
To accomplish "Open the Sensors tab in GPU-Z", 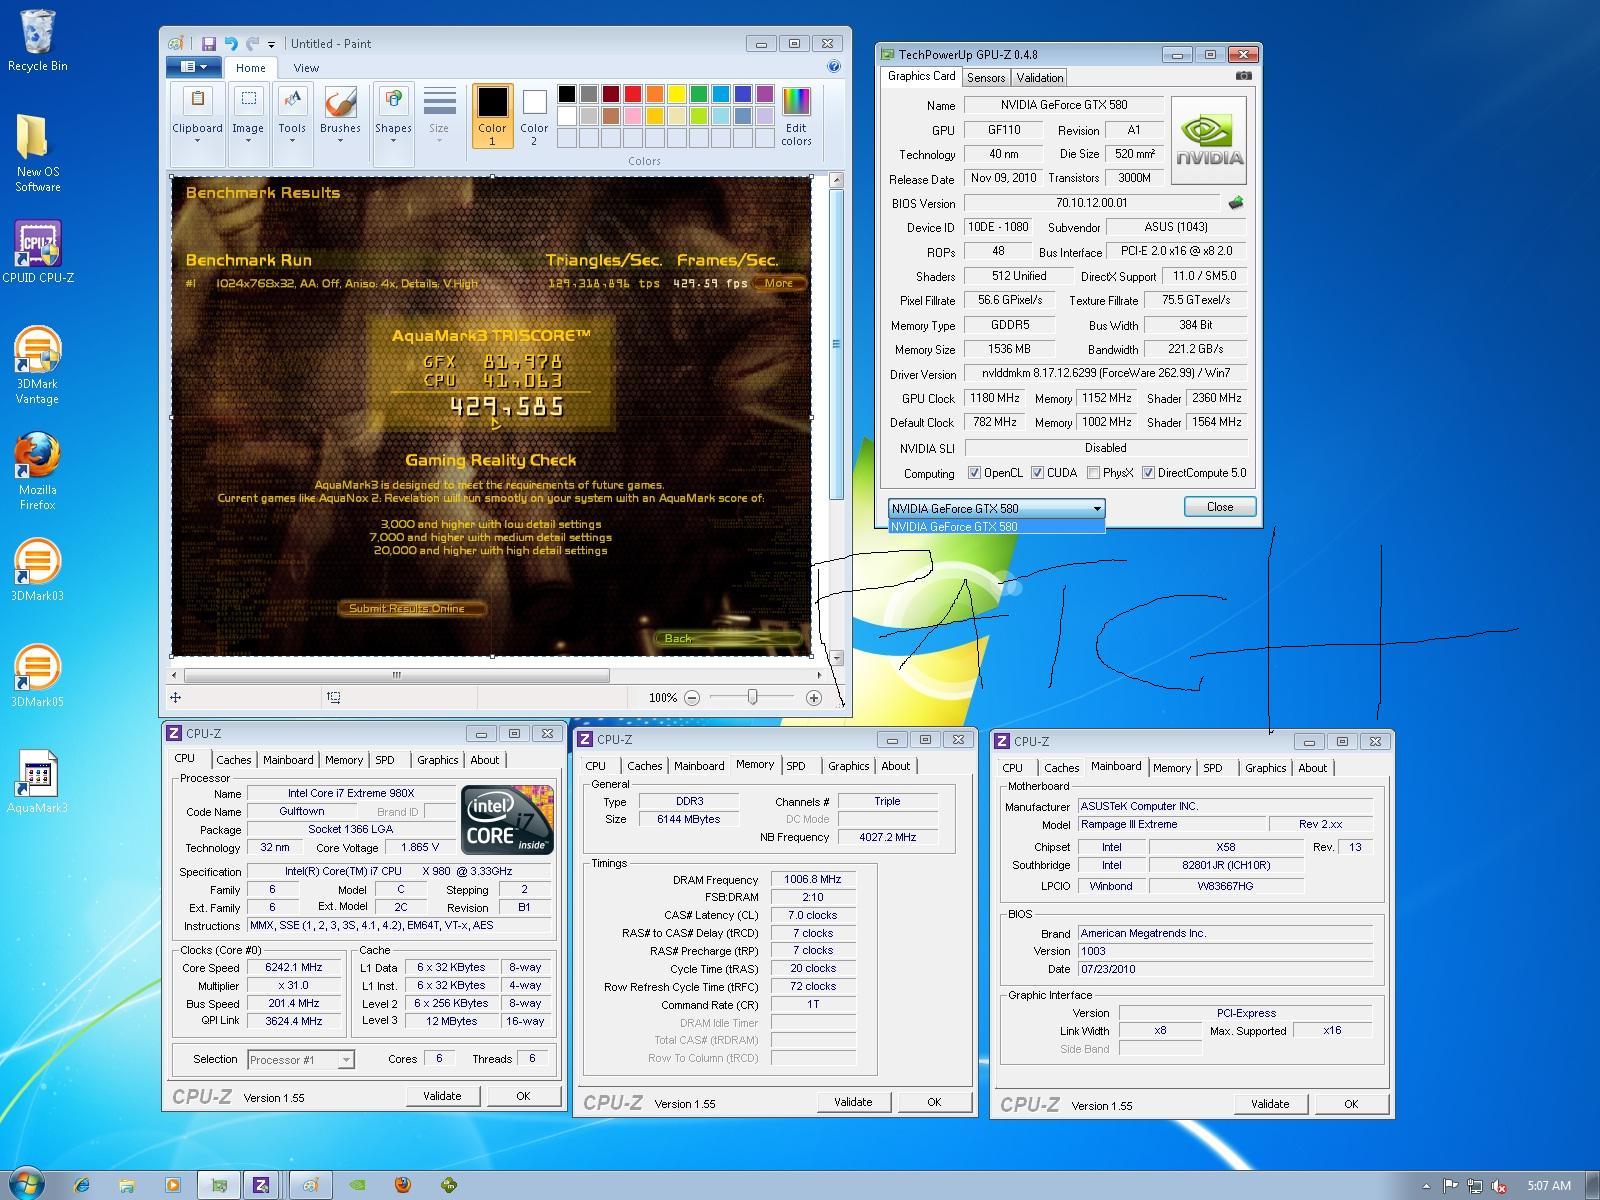I will pos(985,77).
